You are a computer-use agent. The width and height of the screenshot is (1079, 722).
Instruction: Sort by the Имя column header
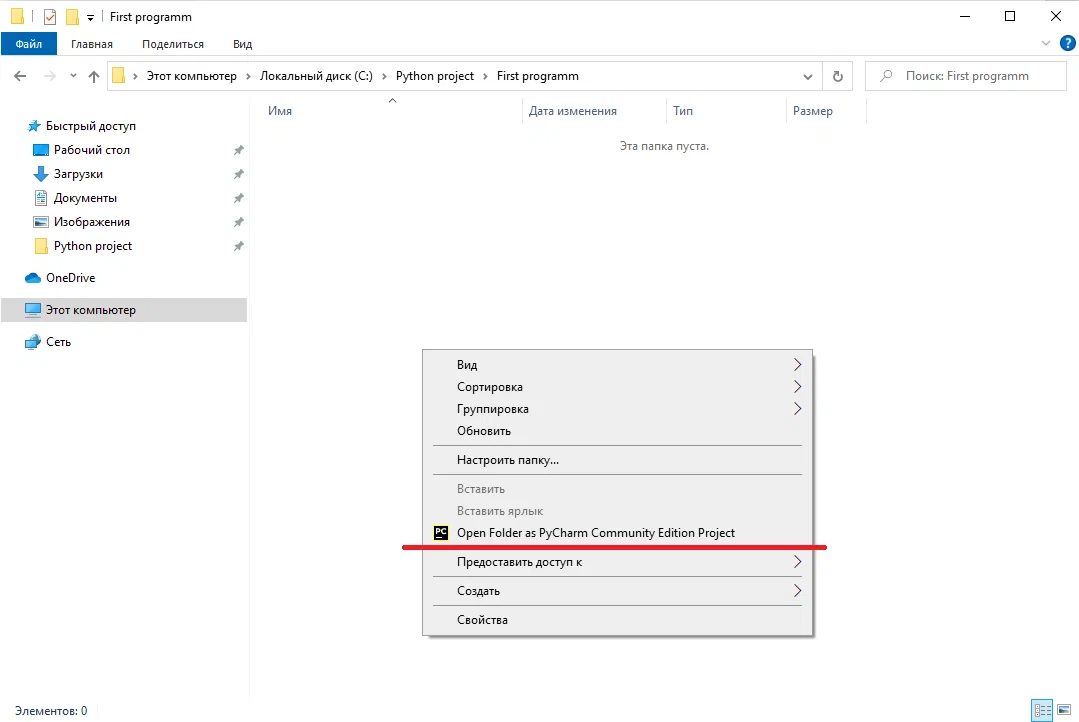[x=280, y=111]
